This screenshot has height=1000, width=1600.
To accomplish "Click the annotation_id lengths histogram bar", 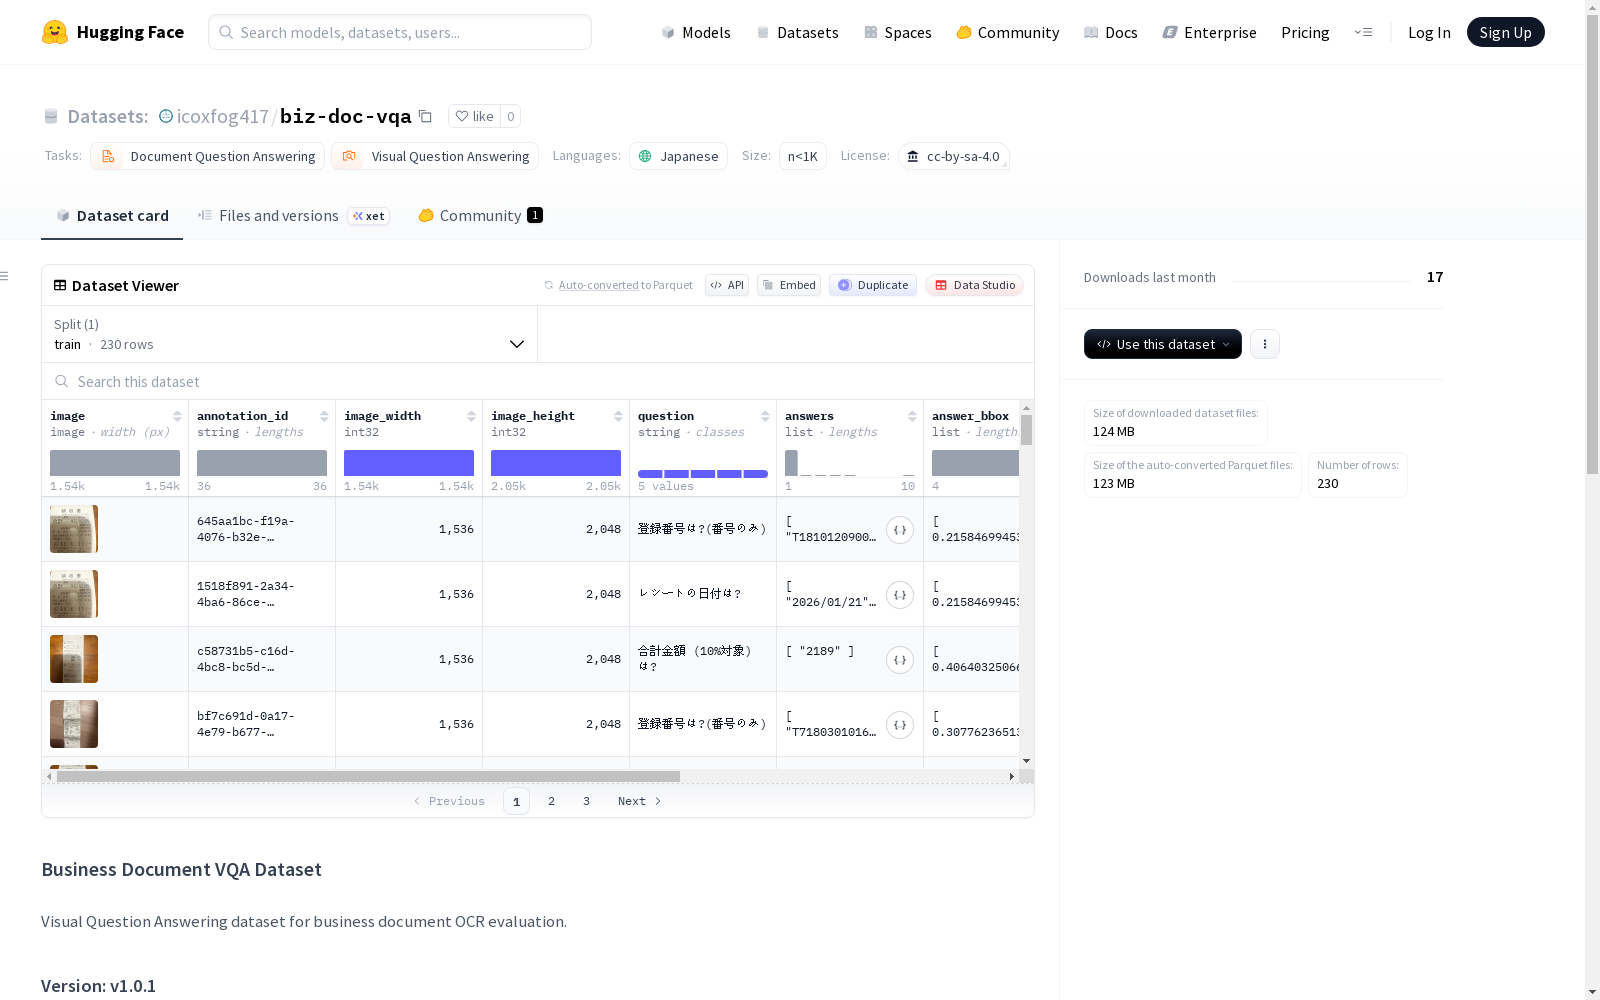I will coord(262,463).
